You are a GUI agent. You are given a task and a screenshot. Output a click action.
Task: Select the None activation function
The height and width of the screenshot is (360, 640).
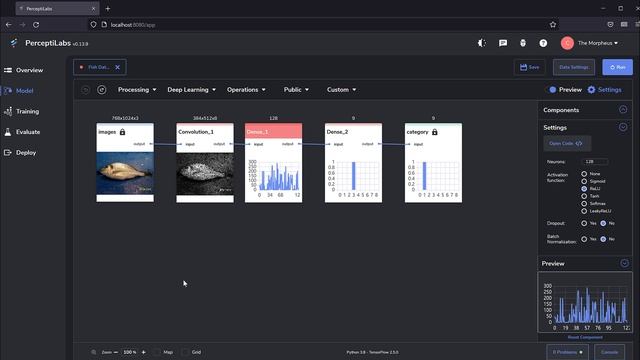pyautogui.click(x=584, y=174)
